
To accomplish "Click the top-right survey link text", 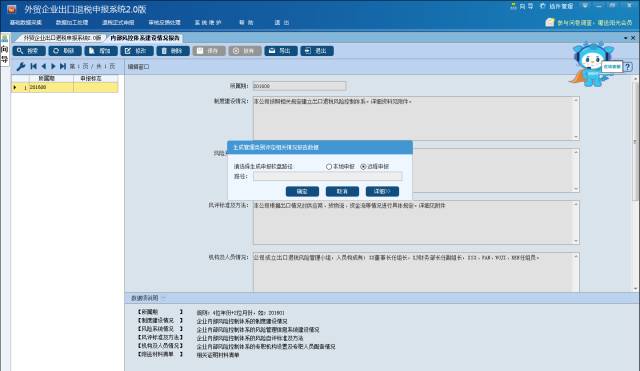I will point(595,23).
